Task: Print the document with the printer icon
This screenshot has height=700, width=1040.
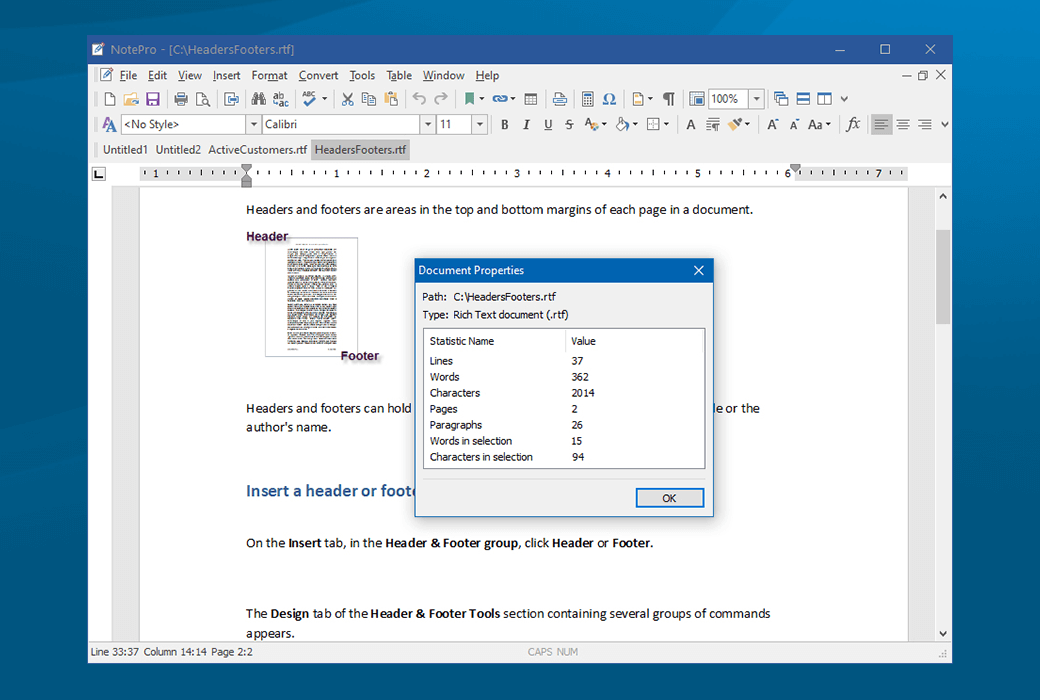Action: [x=181, y=100]
